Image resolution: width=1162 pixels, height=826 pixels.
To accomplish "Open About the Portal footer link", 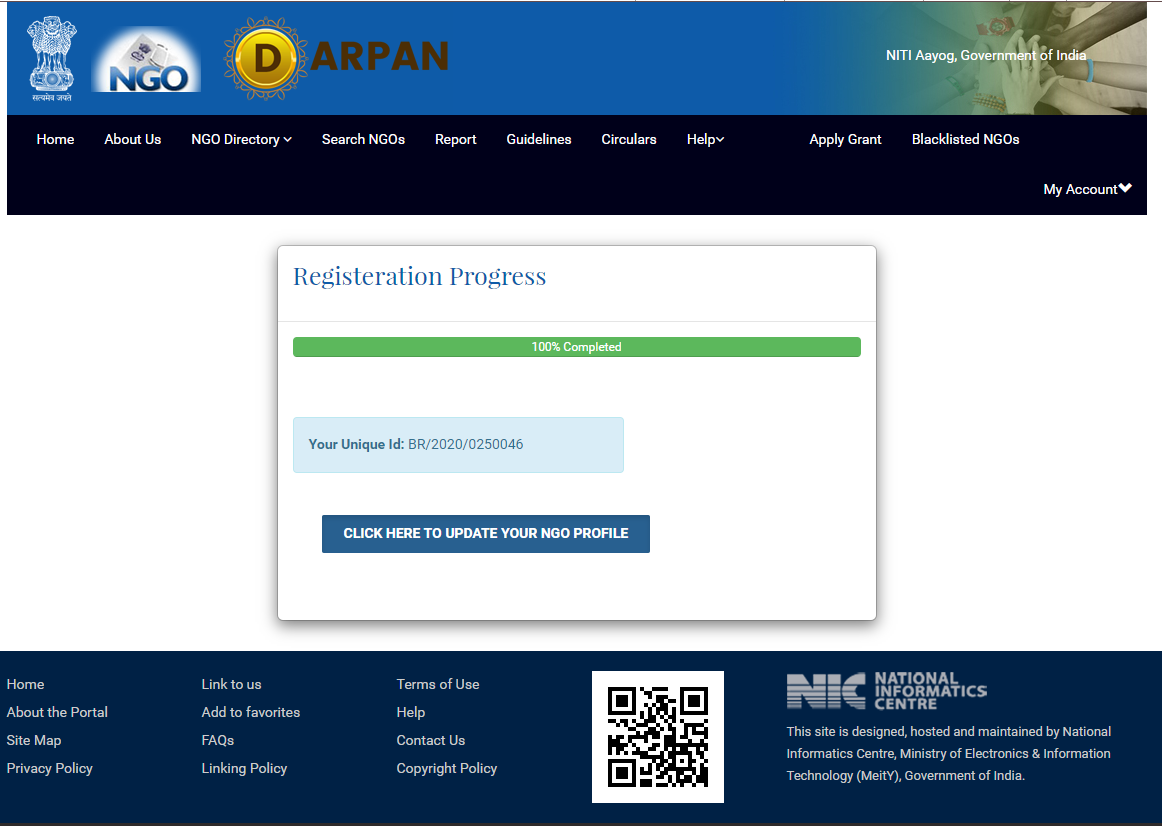I will [x=57, y=712].
